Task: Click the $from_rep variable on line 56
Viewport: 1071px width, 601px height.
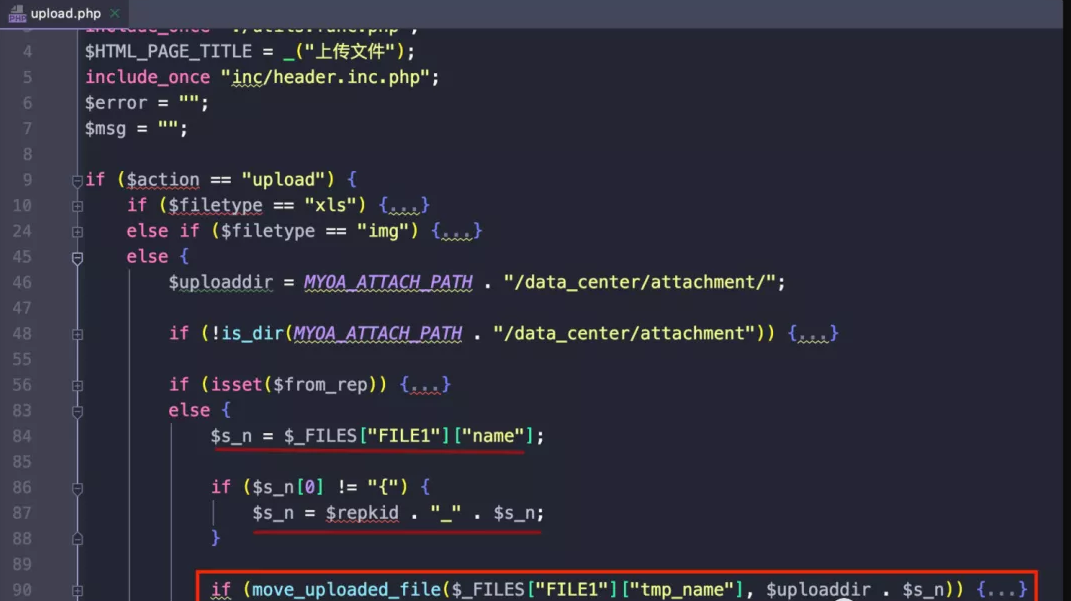Action: pos(320,385)
